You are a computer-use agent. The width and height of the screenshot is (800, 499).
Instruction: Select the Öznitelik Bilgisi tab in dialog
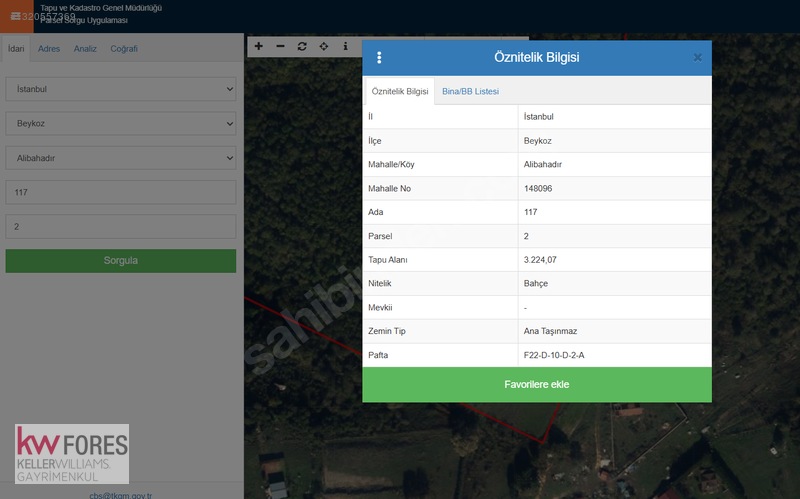pos(400,91)
